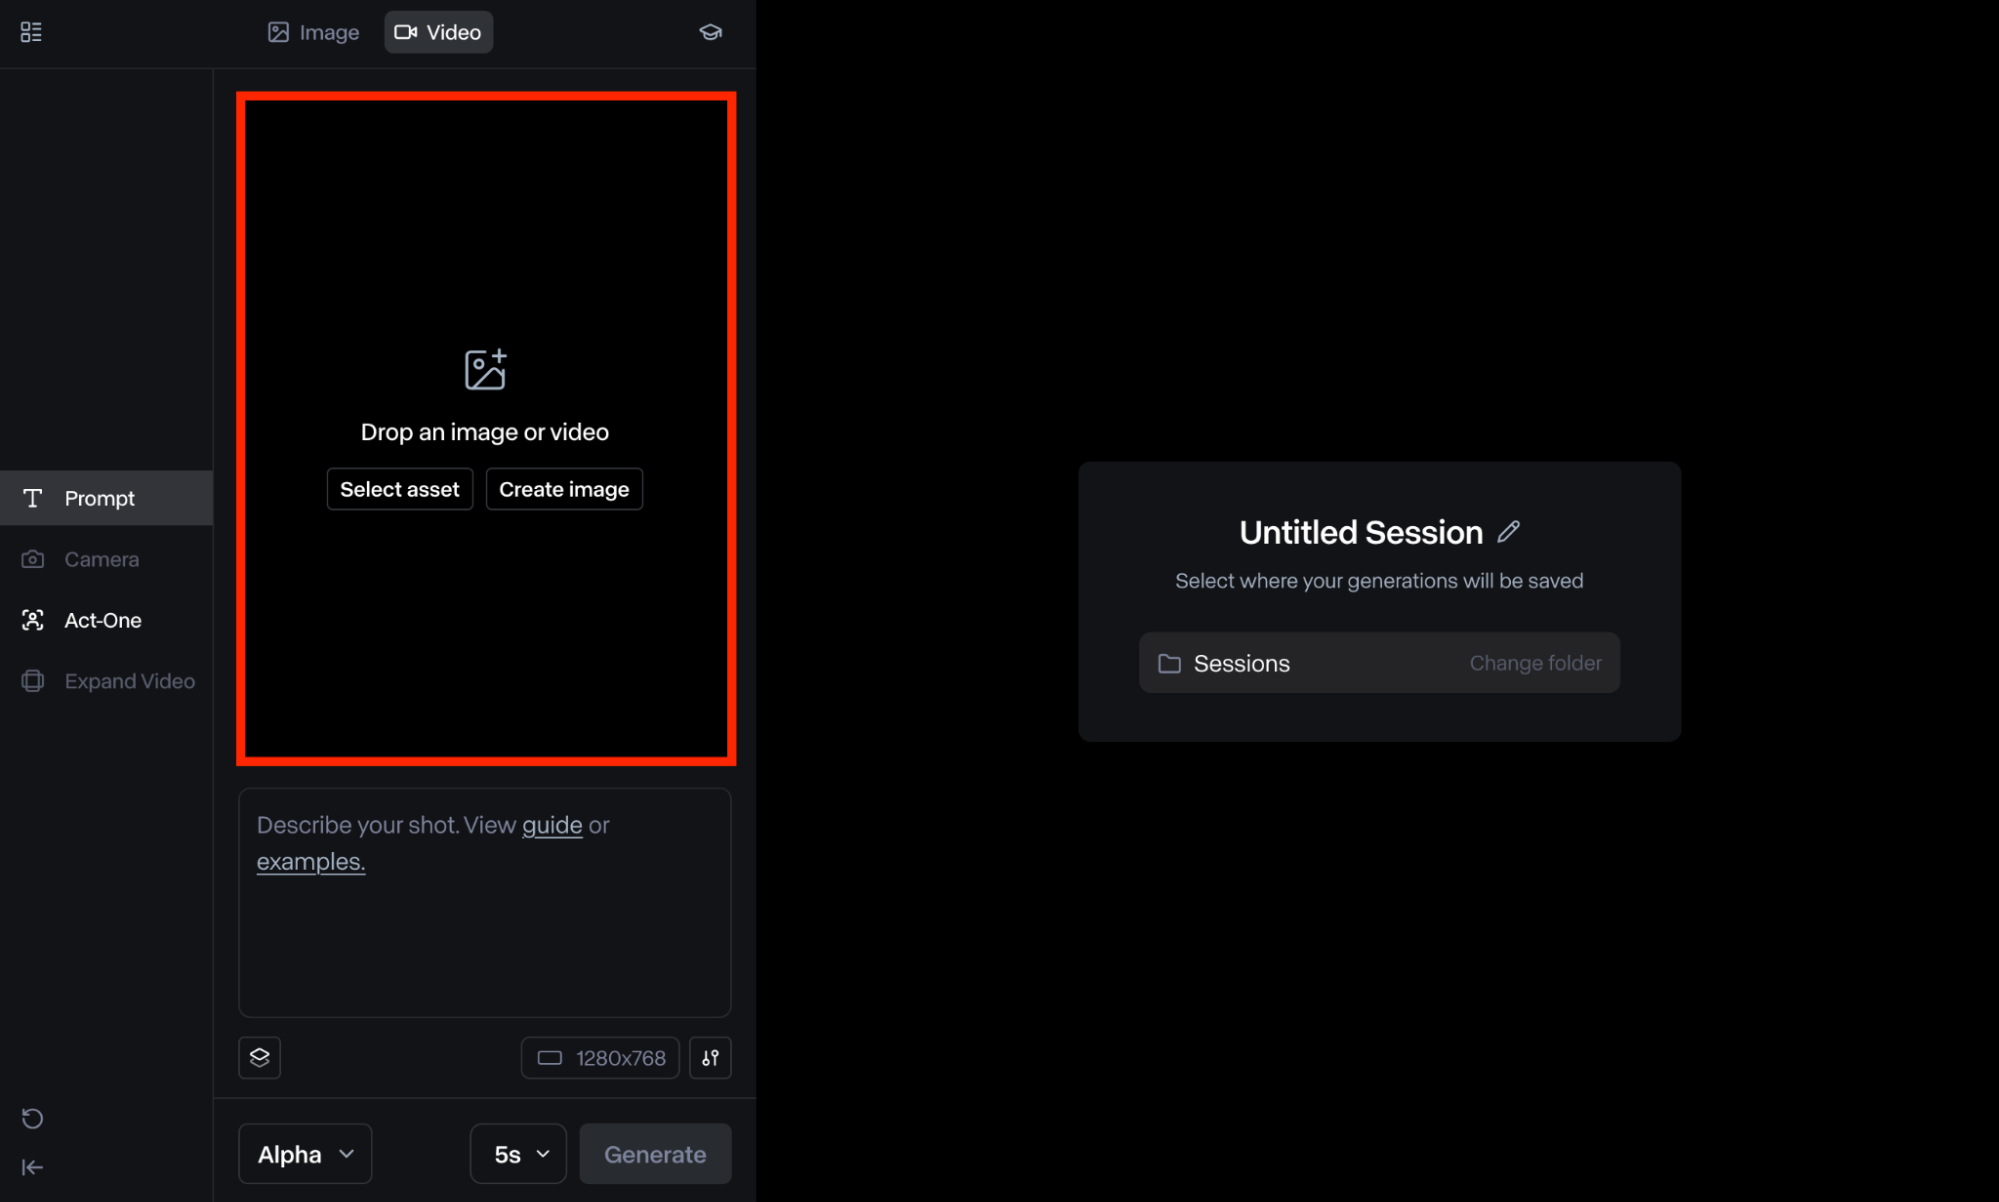Click into the shot description text box

(x=485, y=902)
